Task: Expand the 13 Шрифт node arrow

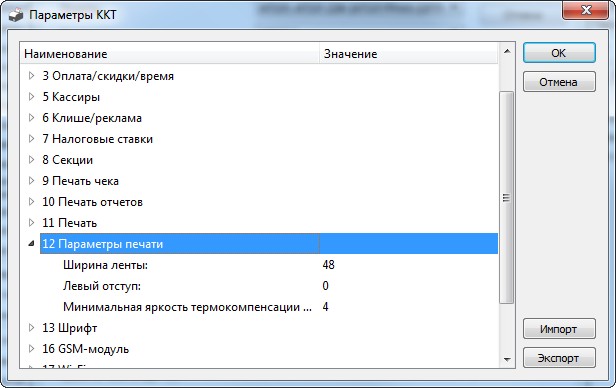Action: coord(31,328)
